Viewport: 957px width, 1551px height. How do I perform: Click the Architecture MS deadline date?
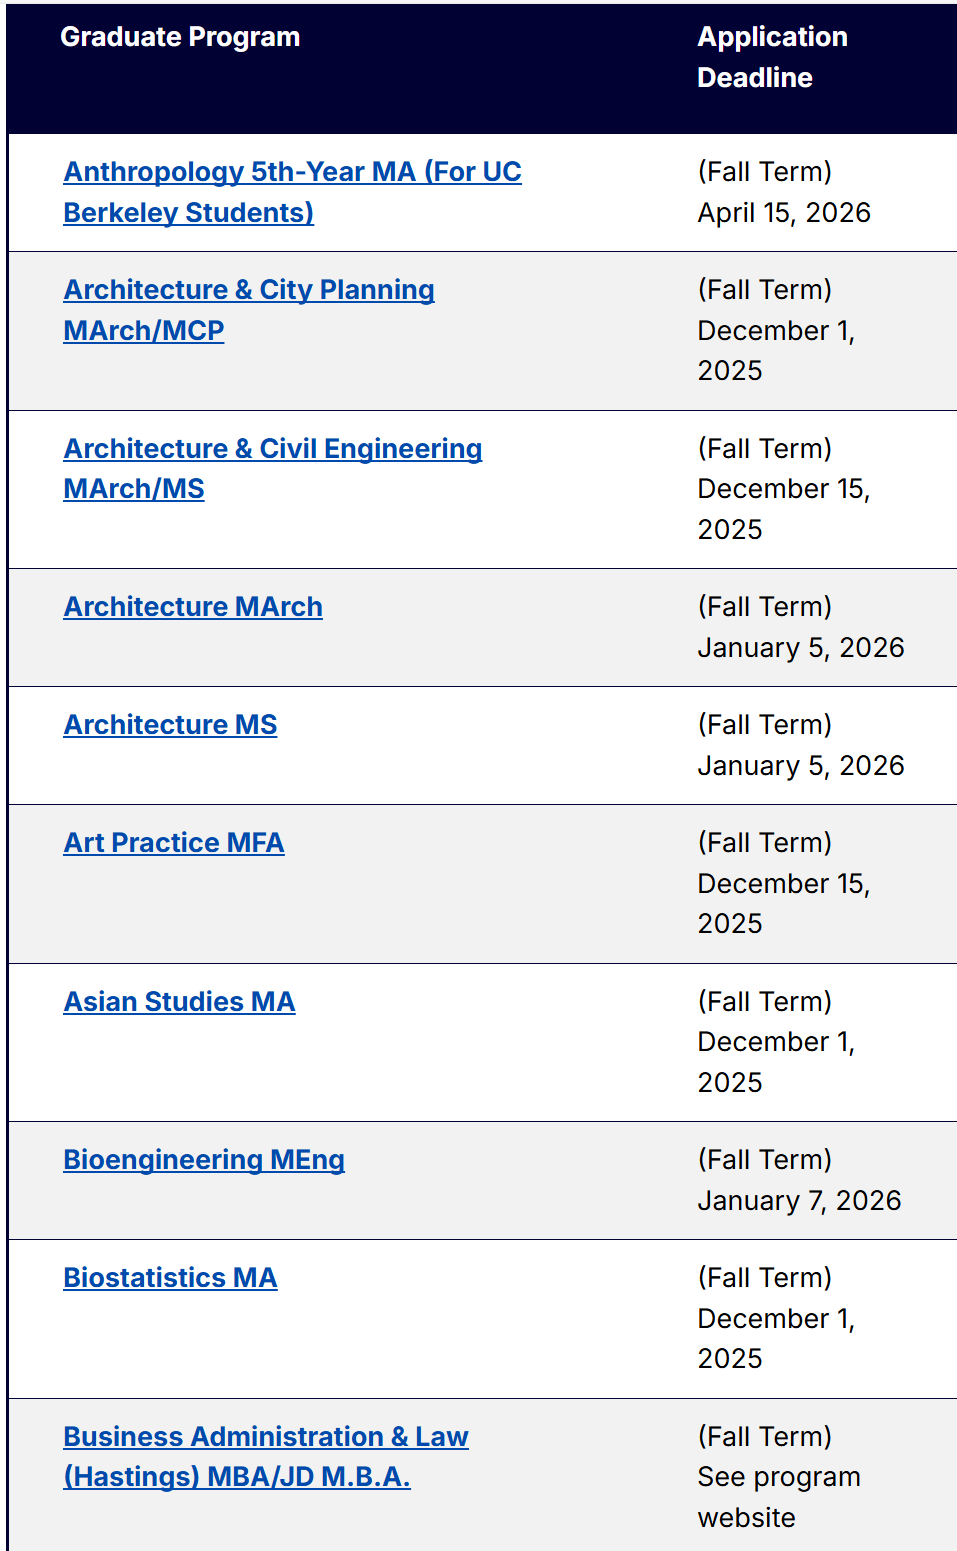(x=800, y=766)
